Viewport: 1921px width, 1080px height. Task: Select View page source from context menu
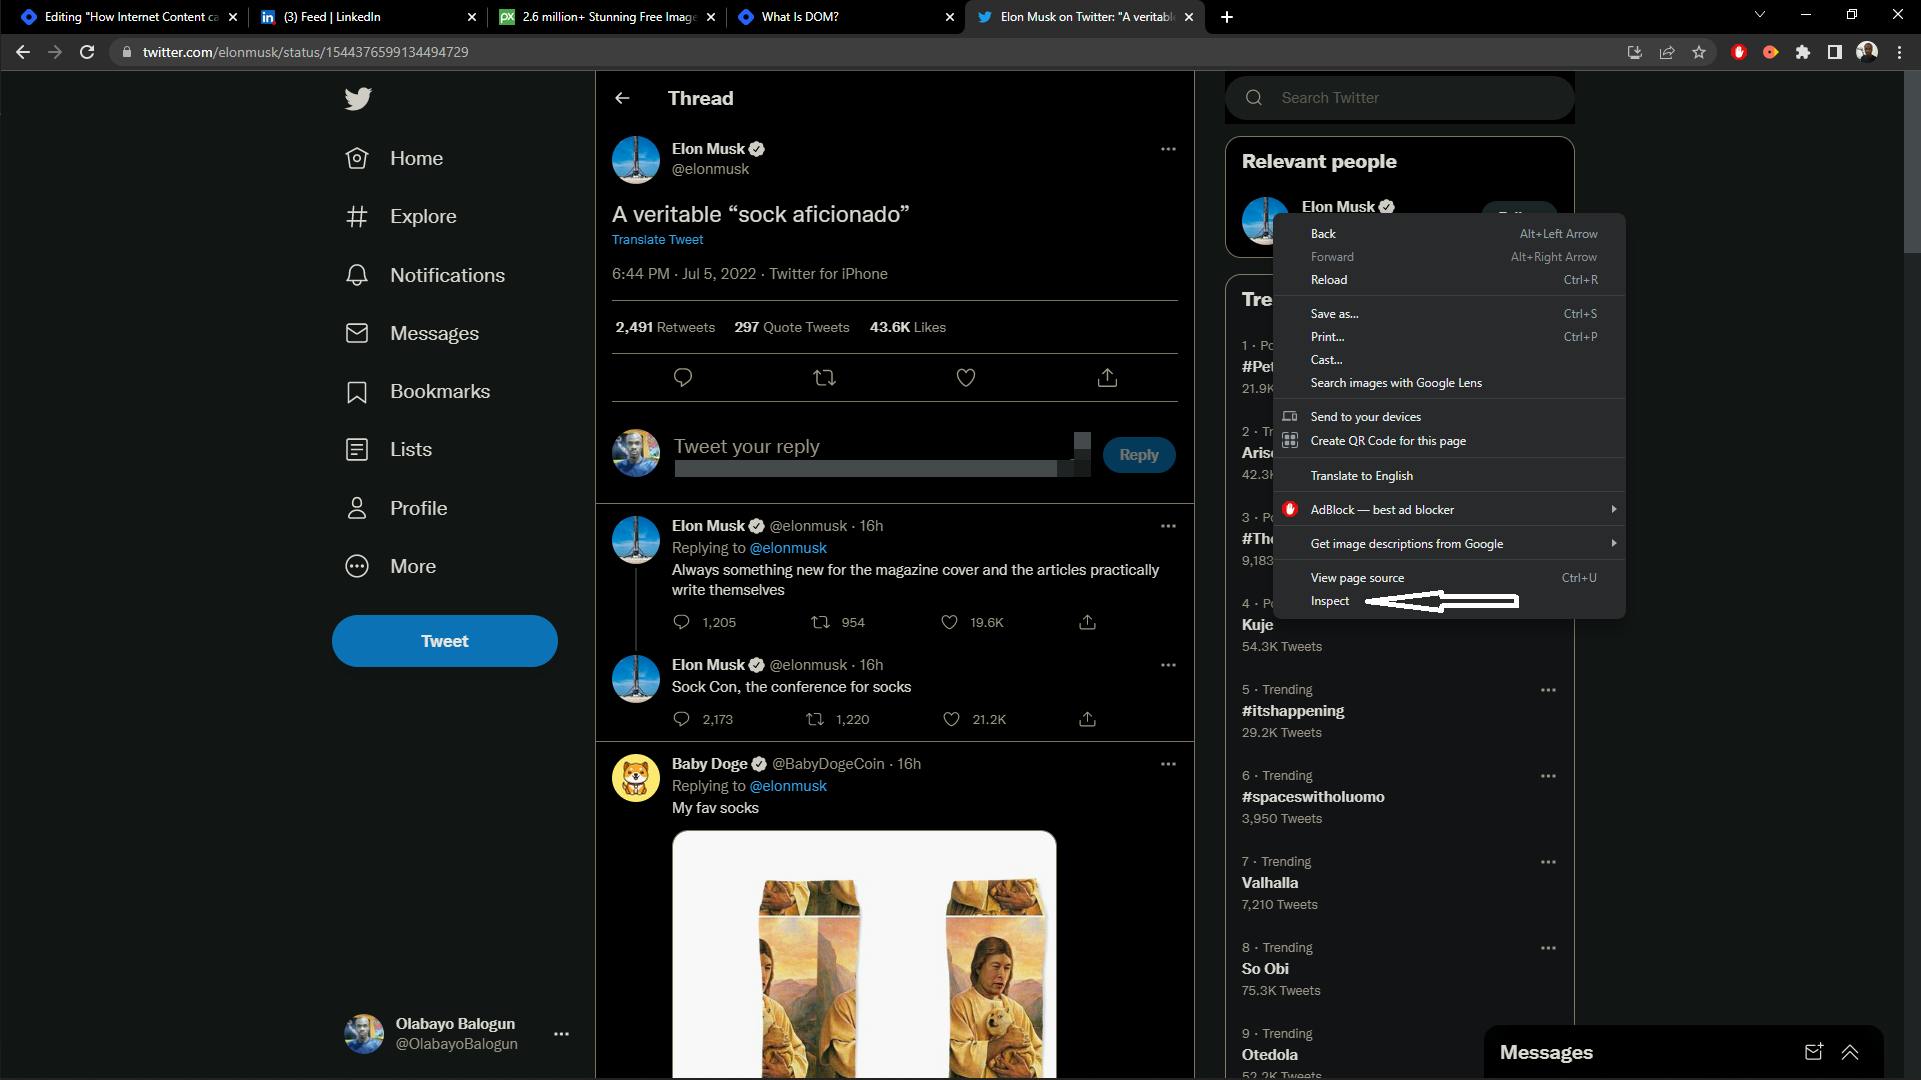[1358, 578]
